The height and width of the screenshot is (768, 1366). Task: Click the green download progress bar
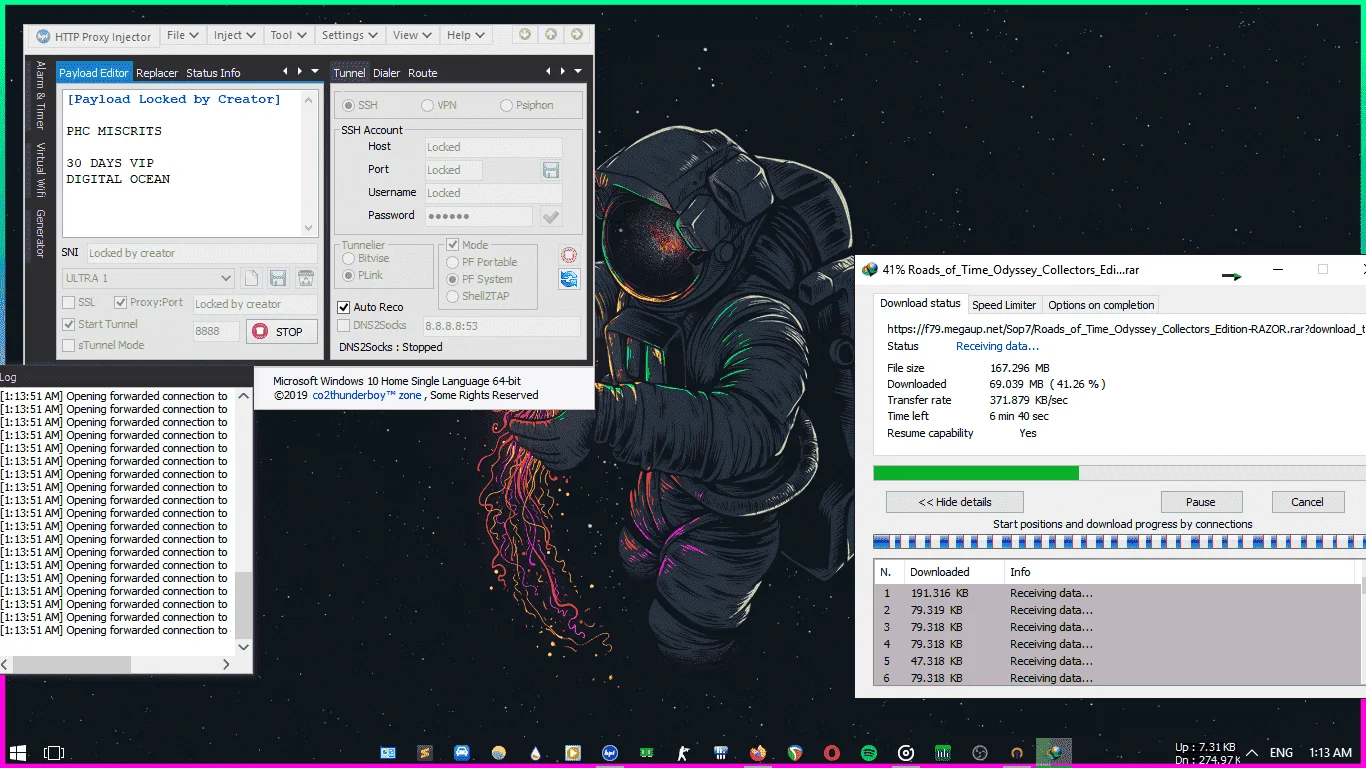[976, 473]
